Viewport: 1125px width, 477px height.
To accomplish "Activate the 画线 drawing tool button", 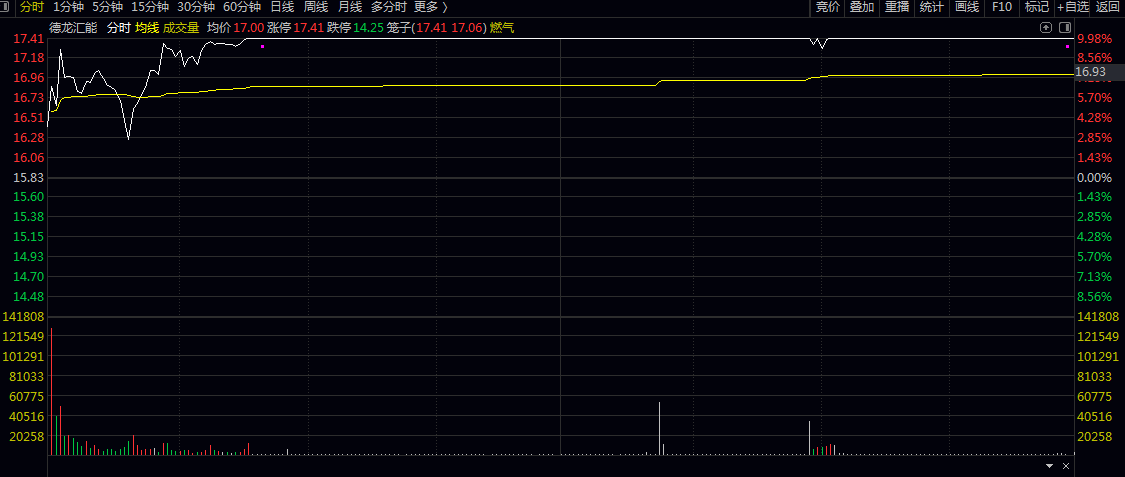I will point(966,7).
